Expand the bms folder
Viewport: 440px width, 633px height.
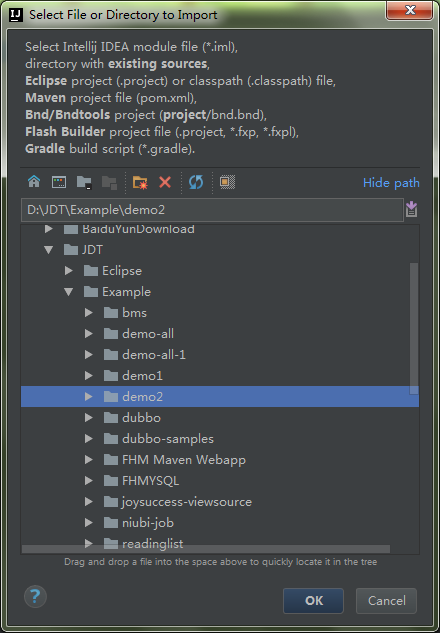89,312
